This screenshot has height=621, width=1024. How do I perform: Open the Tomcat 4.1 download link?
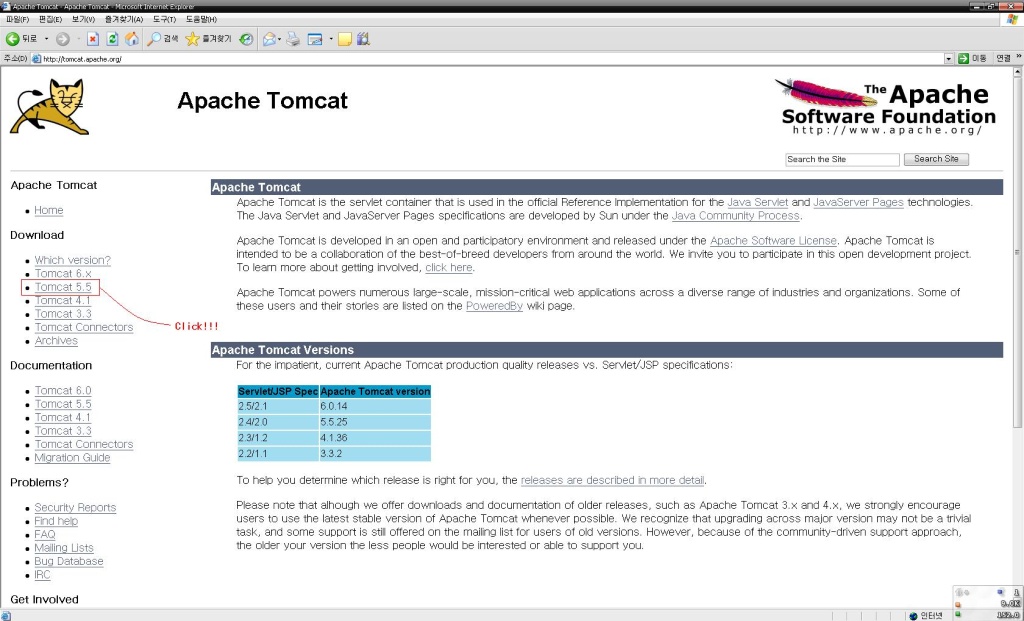tap(63, 300)
